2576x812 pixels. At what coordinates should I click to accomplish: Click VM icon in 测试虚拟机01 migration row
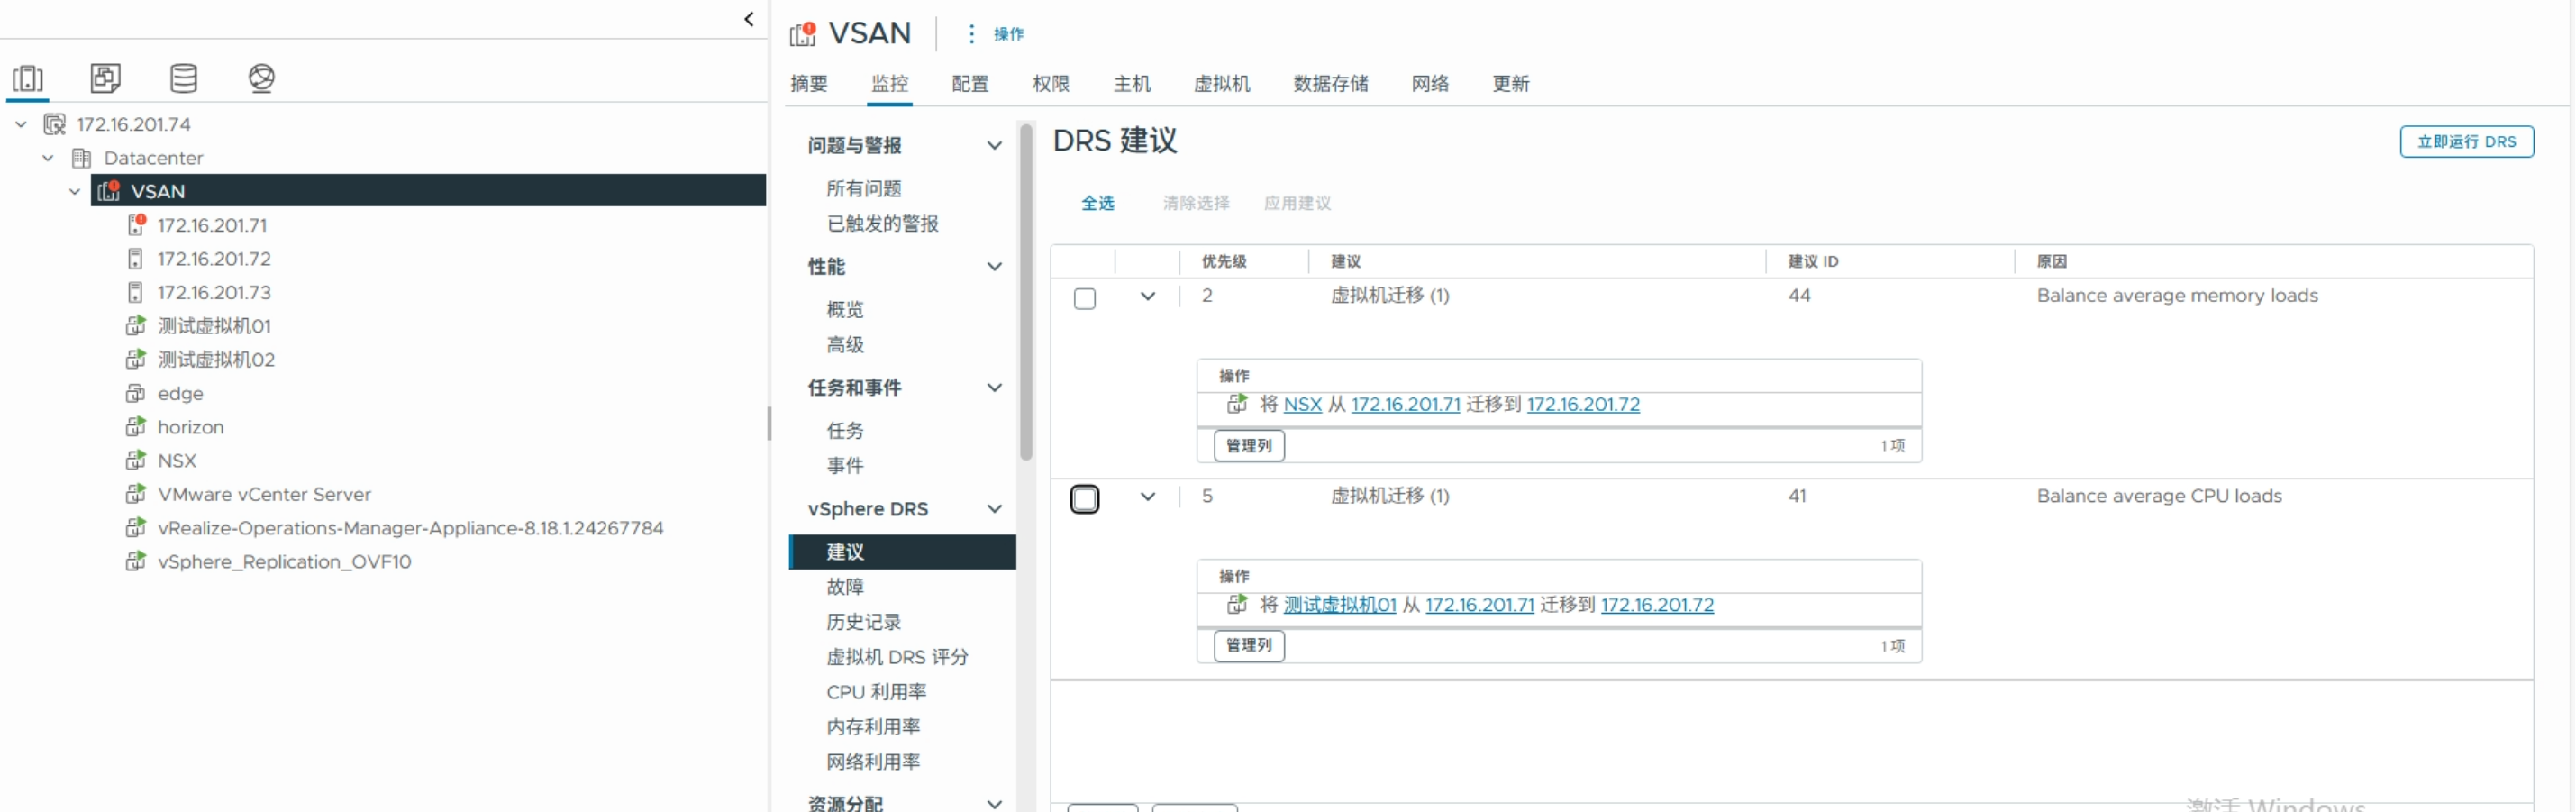[x=1237, y=604]
